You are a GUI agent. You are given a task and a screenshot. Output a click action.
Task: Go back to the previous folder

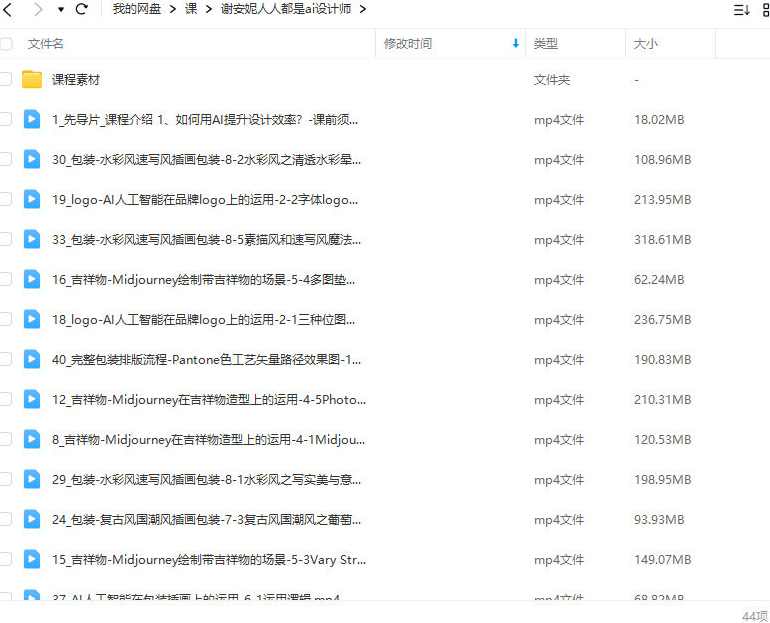8,9
